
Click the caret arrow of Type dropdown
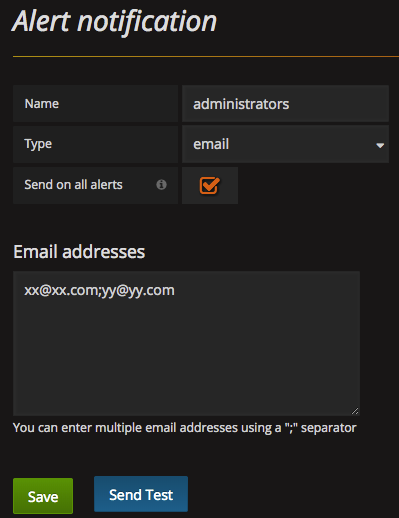pyautogui.click(x=380, y=145)
